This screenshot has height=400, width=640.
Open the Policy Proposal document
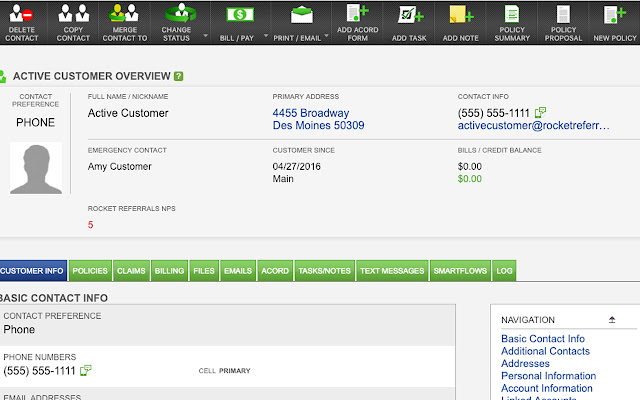tap(563, 15)
